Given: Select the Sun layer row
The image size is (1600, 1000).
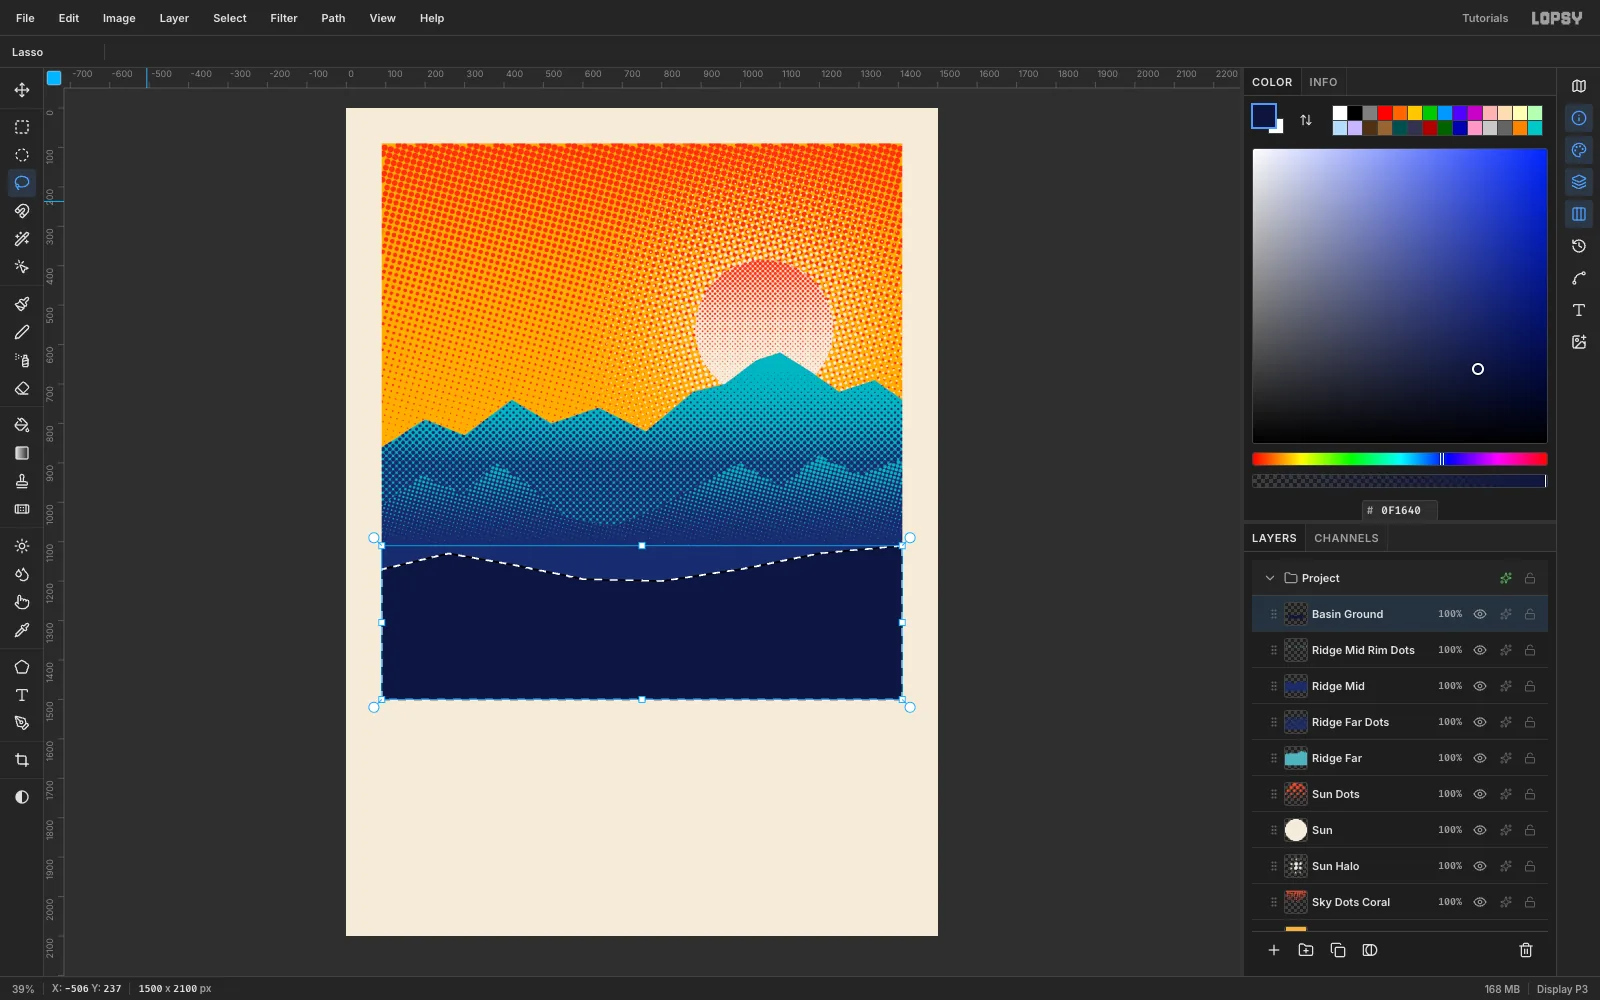Looking at the screenshot, I should [1400, 830].
